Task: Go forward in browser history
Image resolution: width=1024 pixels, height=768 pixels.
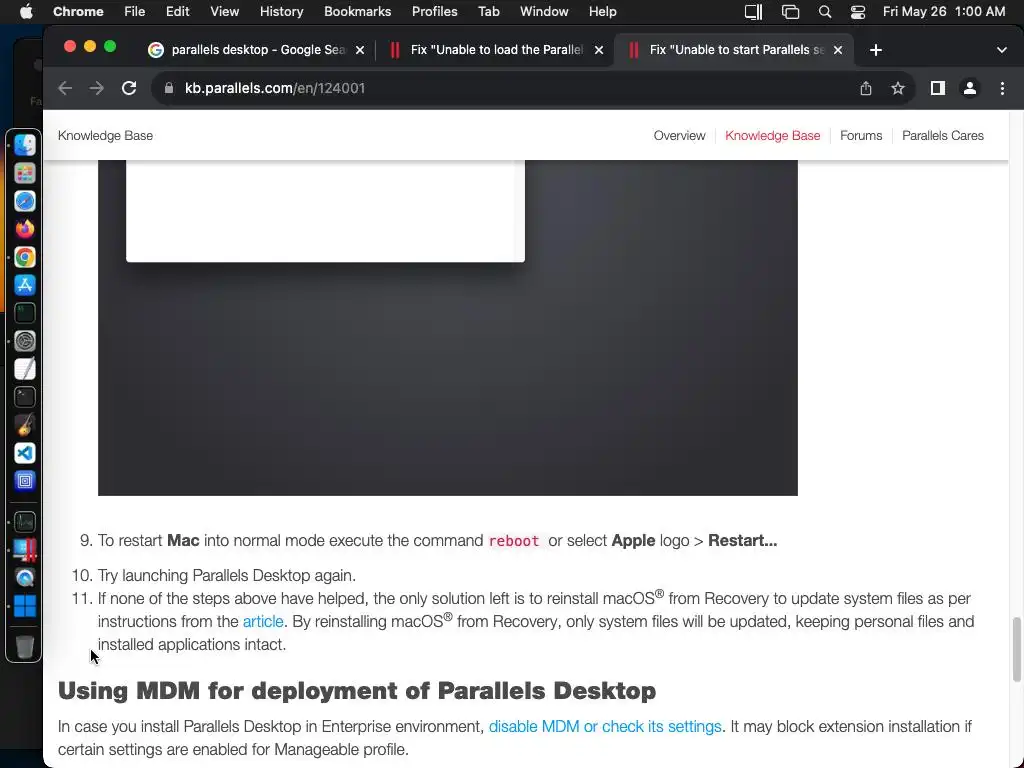Action: (x=97, y=88)
